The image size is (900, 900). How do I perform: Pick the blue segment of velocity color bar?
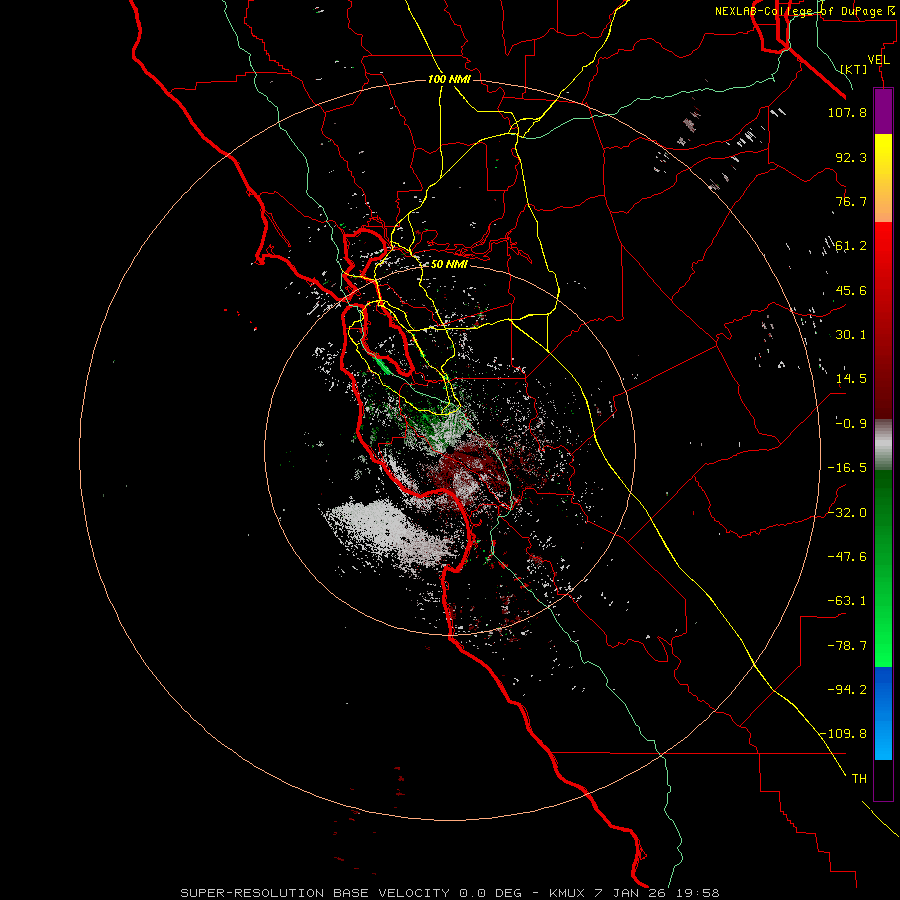[883, 713]
